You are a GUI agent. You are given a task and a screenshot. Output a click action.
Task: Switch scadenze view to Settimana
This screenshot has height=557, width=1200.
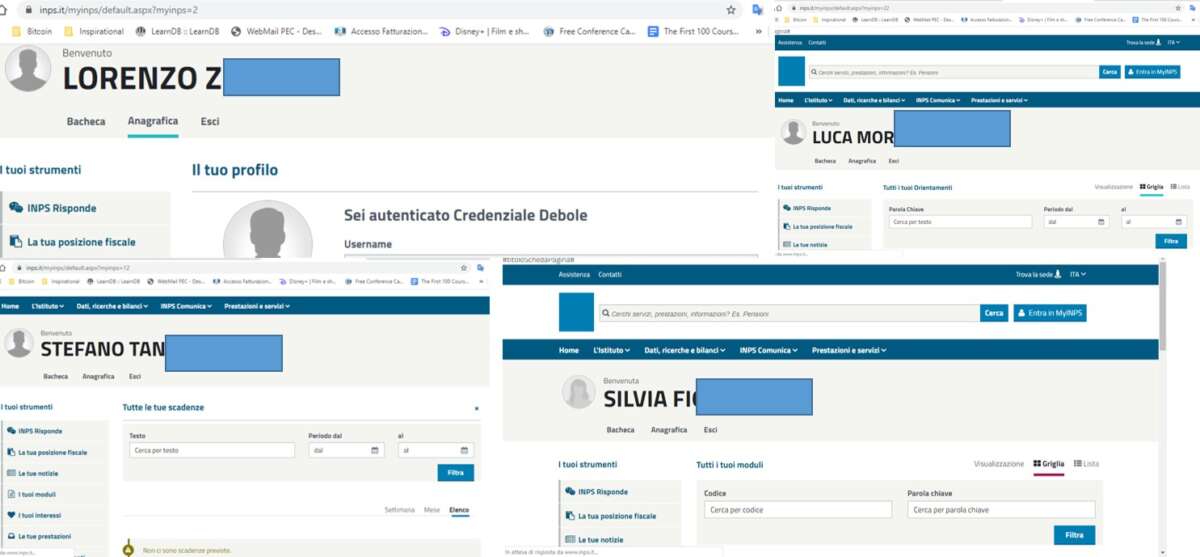point(399,510)
